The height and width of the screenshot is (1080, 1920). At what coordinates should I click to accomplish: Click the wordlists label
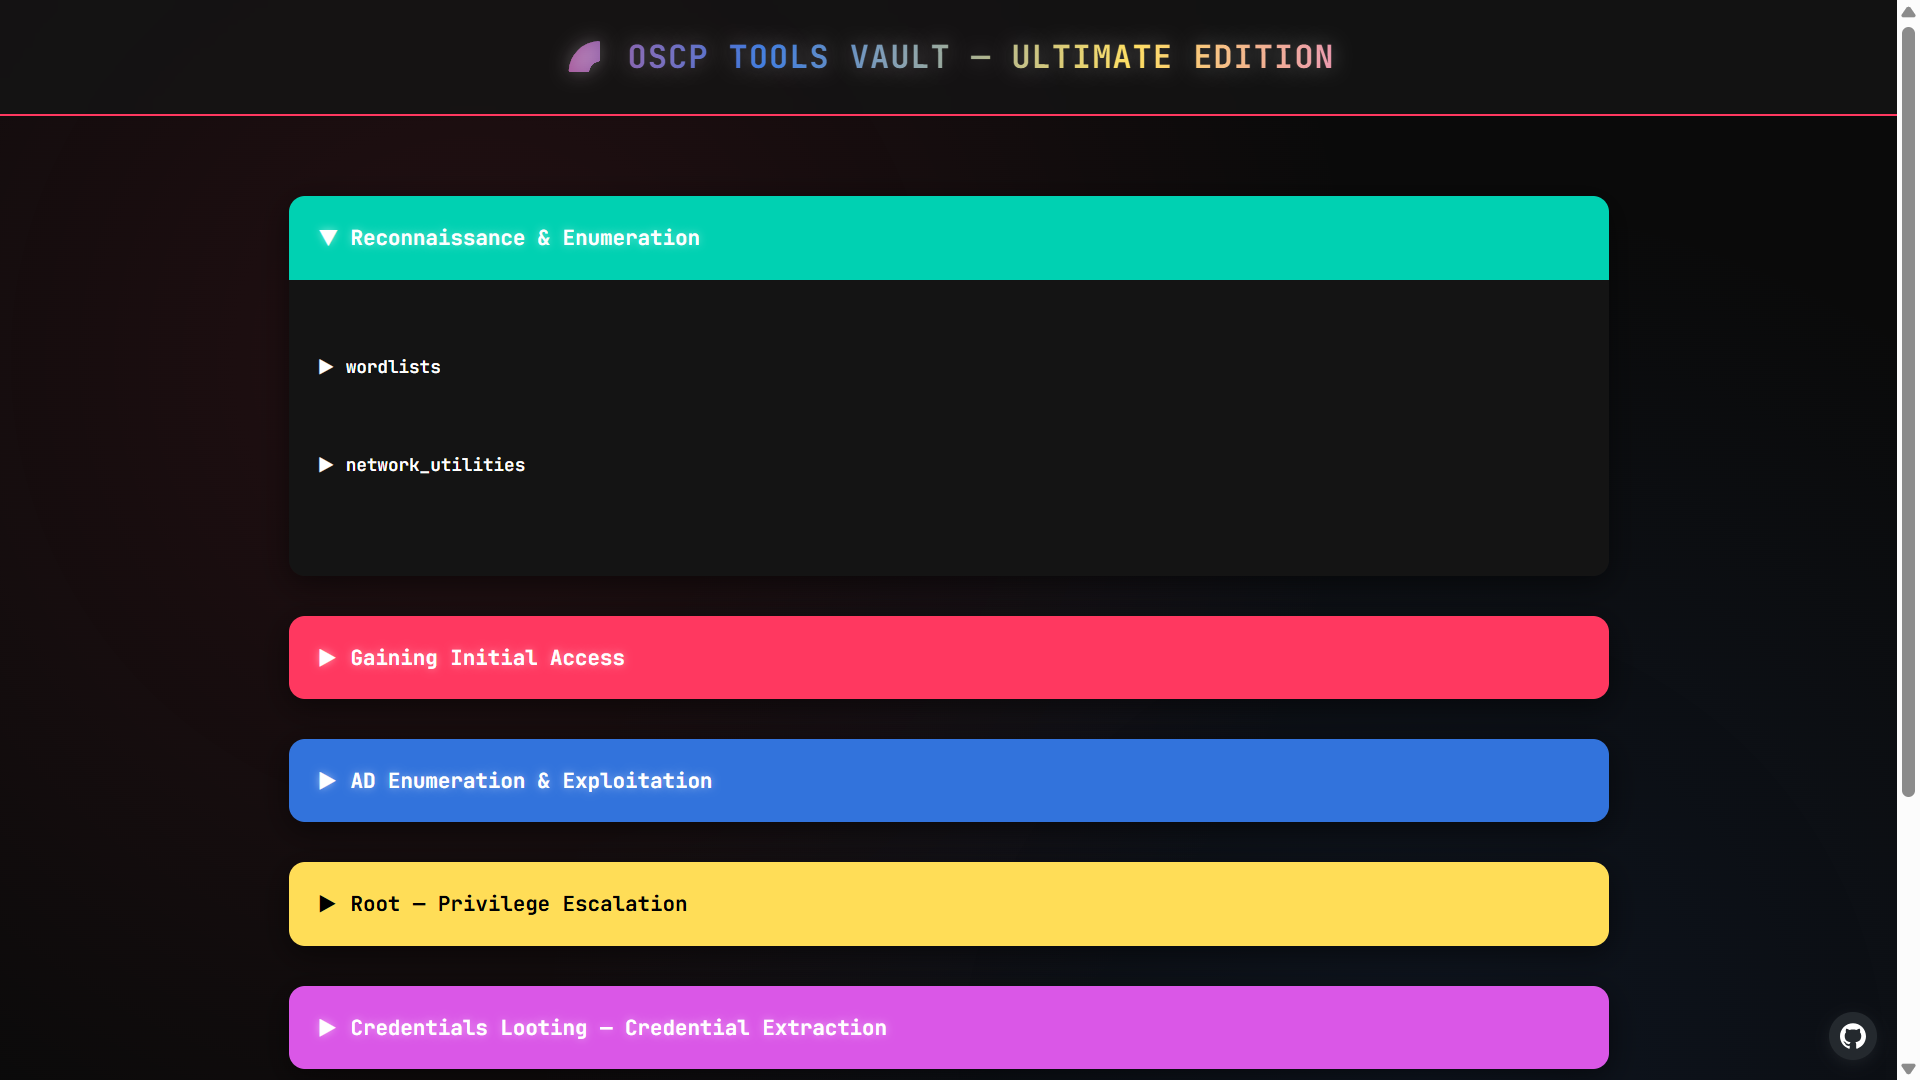(x=393, y=367)
